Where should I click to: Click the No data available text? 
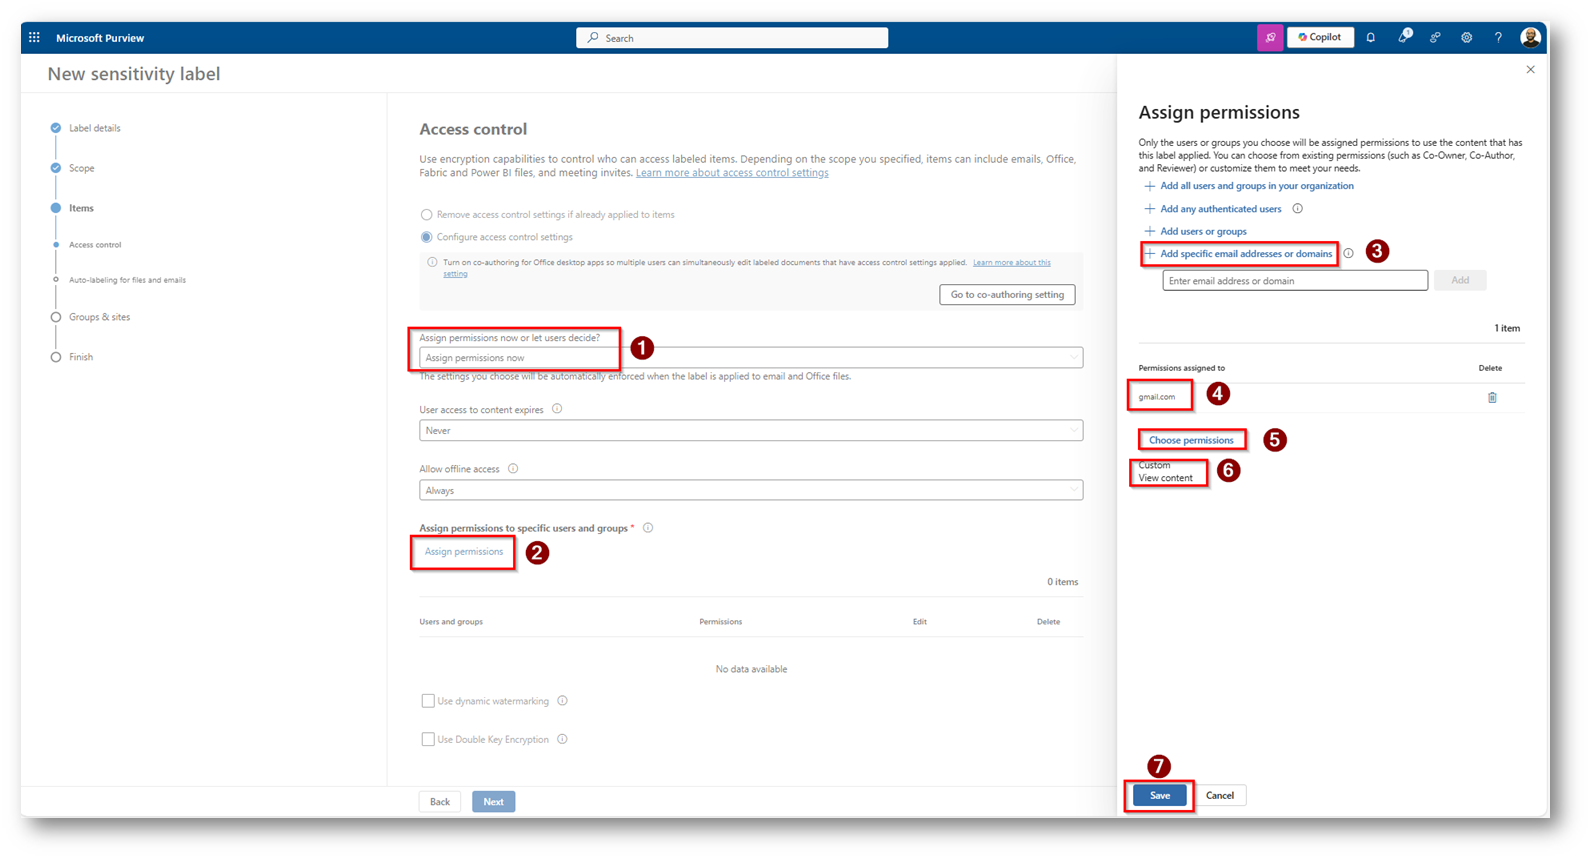coord(751,669)
